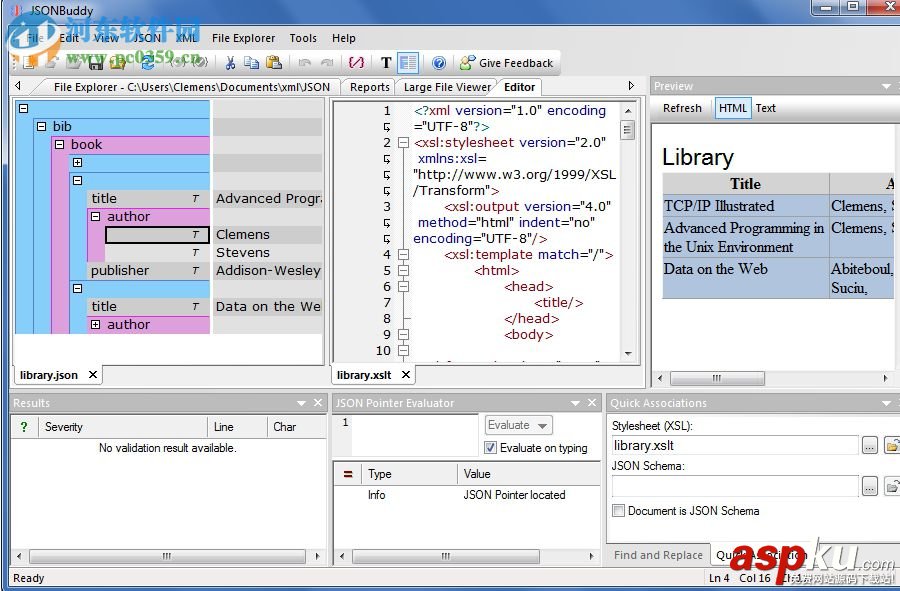The image size is (900, 591).
Task: Open the File Explorer path tab
Action: coord(192,87)
